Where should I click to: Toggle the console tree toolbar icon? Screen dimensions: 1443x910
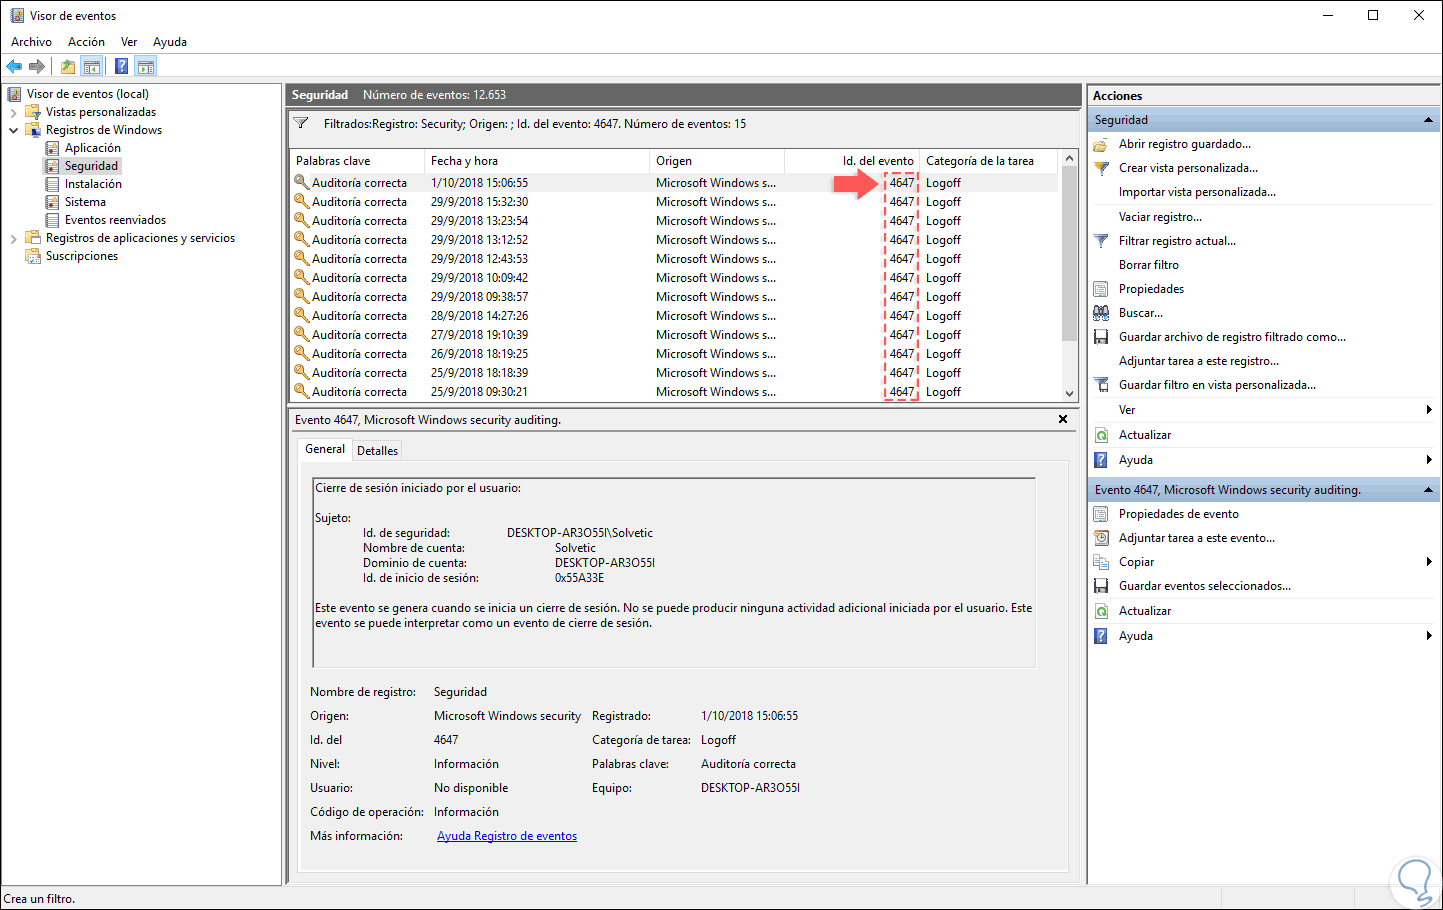92,67
